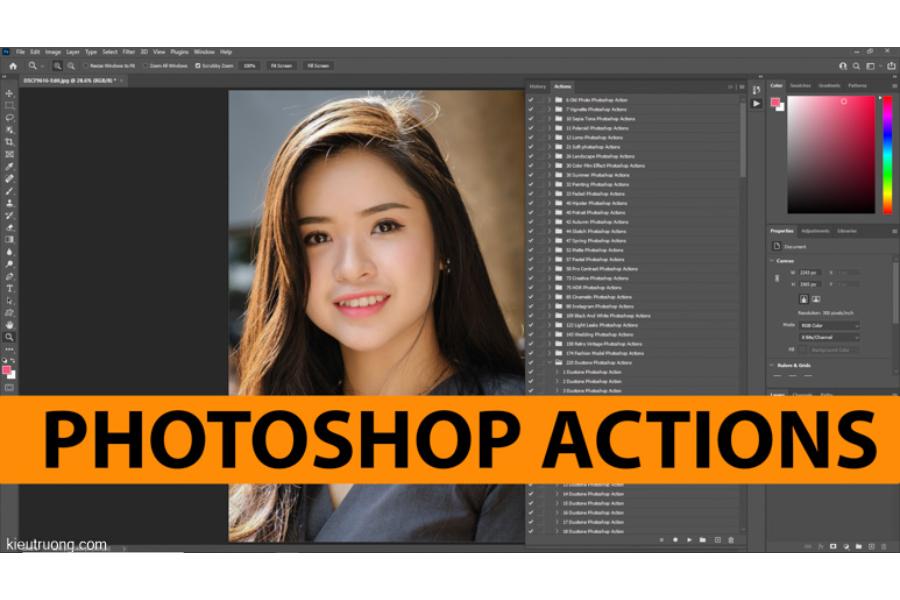Select the Zoom tool in the toolbox
This screenshot has height=600, width=900.
tap(9, 337)
